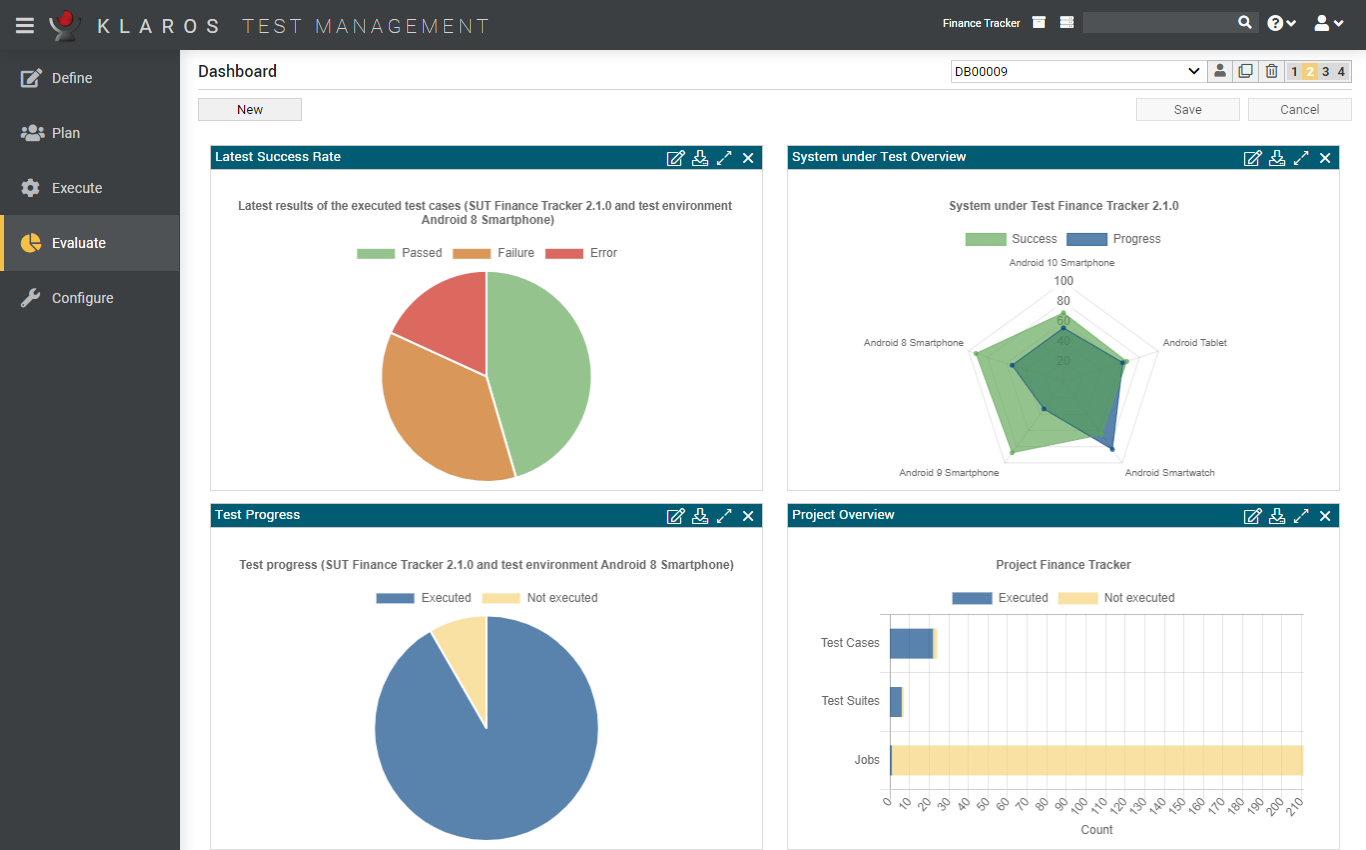Start a search with the magnifier icon
This screenshot has width=1366, height=850.
(1245, 21)
